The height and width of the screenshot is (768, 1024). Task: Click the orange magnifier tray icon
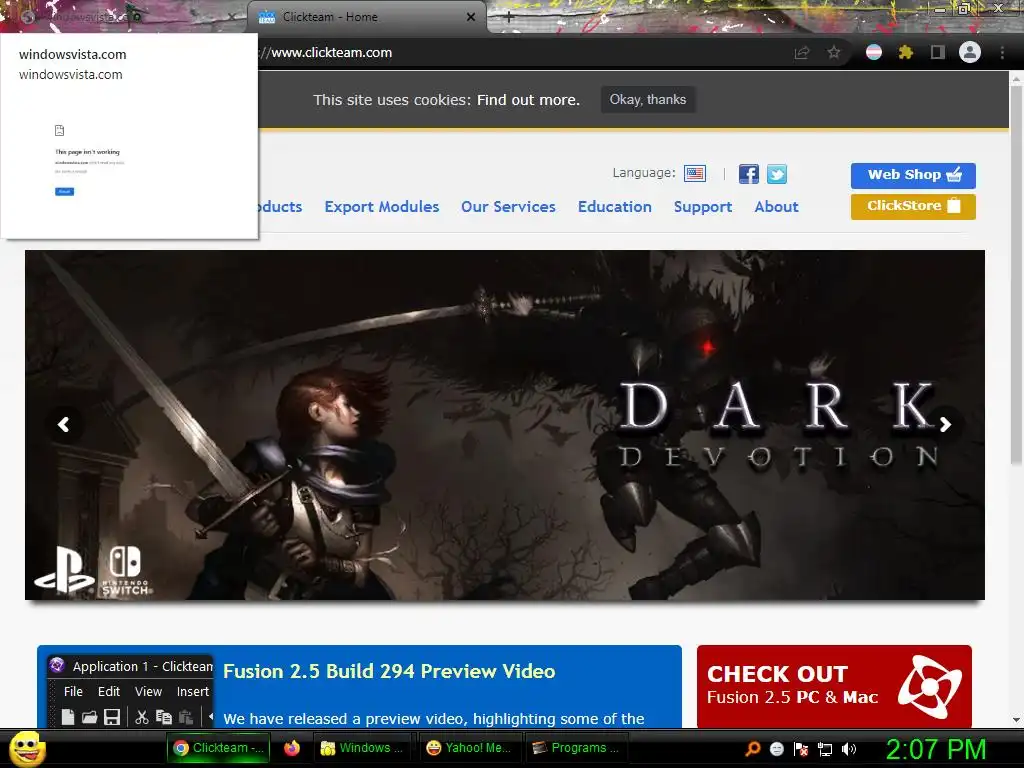(x=752, y=748)
